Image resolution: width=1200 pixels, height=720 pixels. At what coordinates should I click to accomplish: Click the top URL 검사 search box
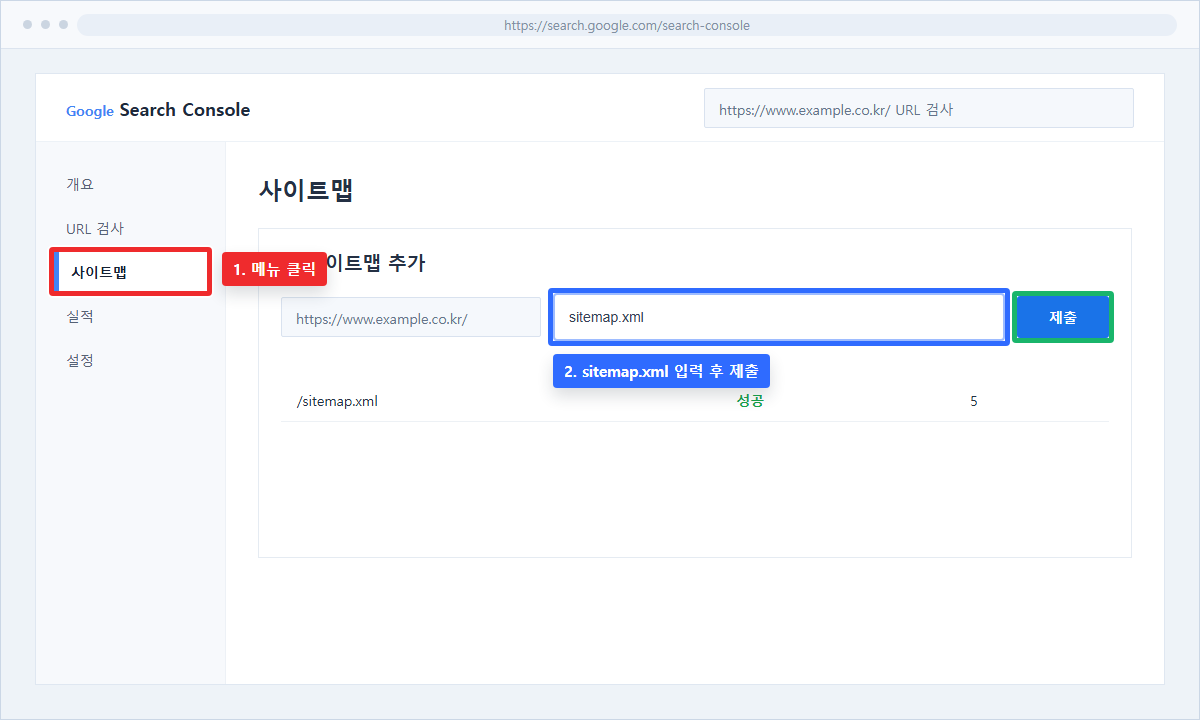[x=919, y=108]
